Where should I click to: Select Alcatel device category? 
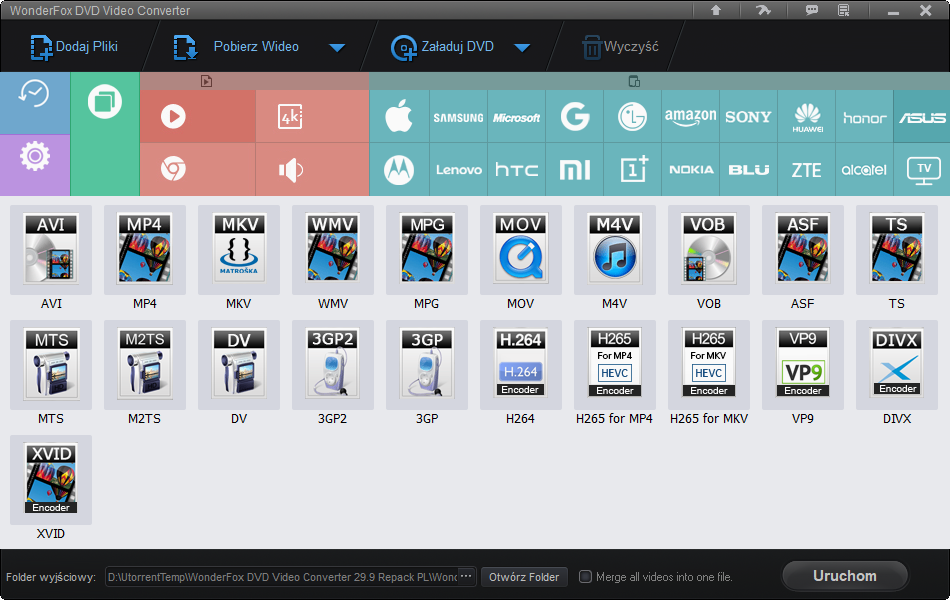coord(865,170)
